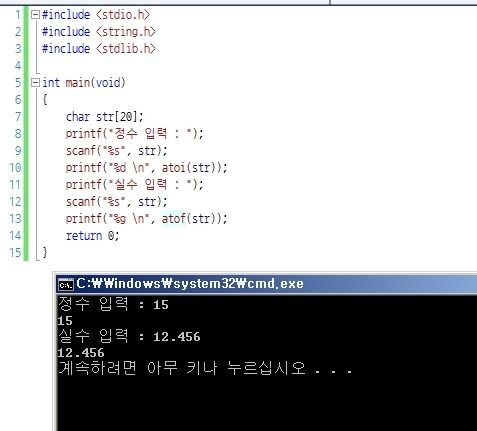Screen dimensions: 477x431
Task: Collapse the #include block at line 1
Action: tap(35, 15)
